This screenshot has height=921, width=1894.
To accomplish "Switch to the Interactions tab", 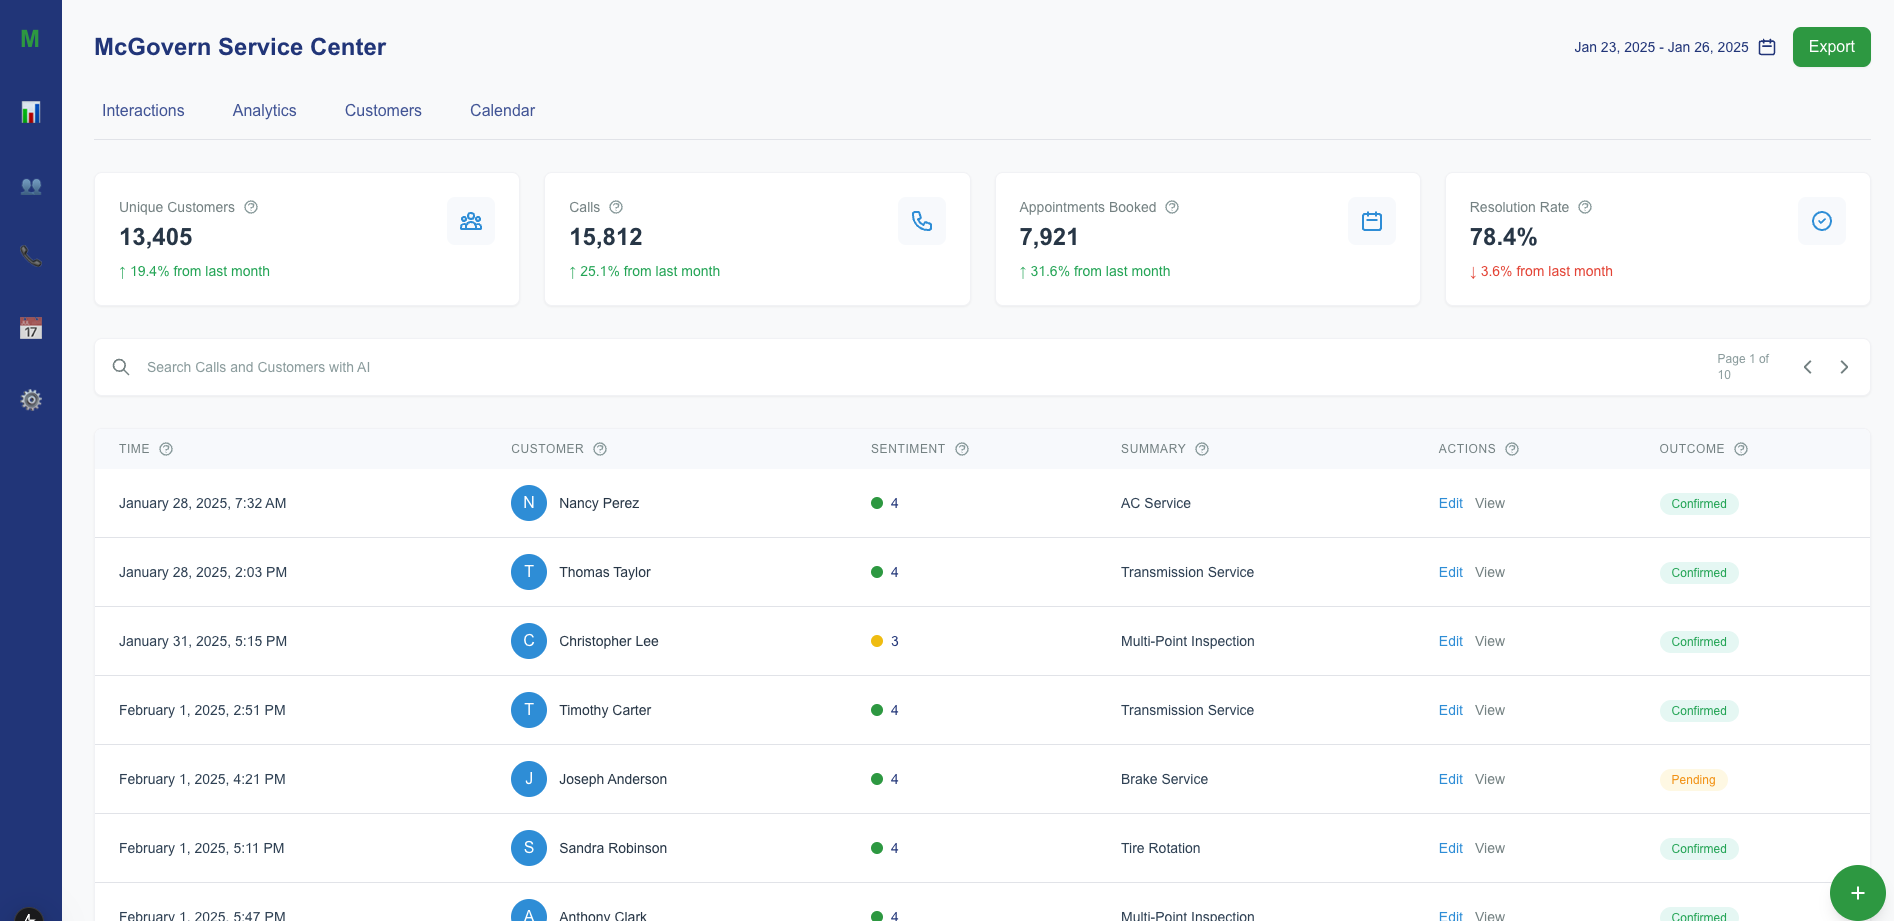I will (143, 110).
